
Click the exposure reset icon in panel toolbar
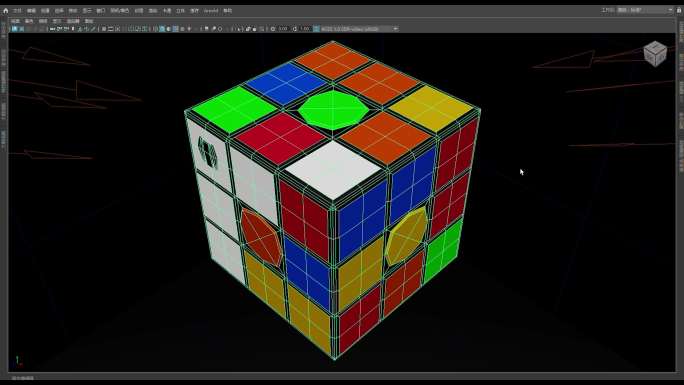coord(273,29)
